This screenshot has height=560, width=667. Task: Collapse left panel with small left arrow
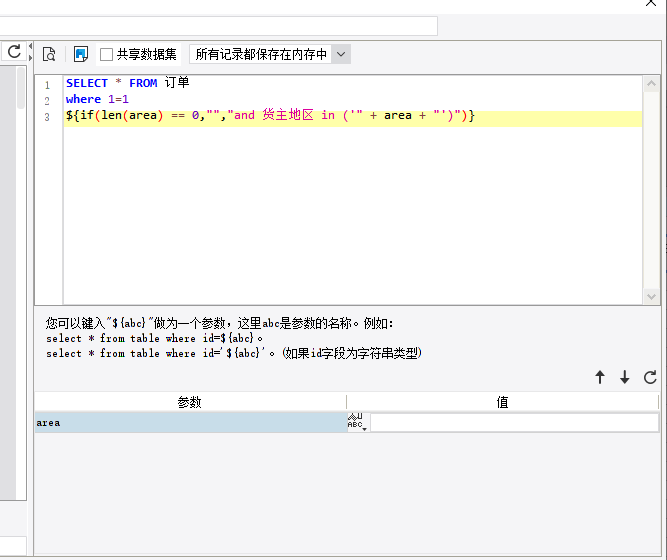pos(30,46)
